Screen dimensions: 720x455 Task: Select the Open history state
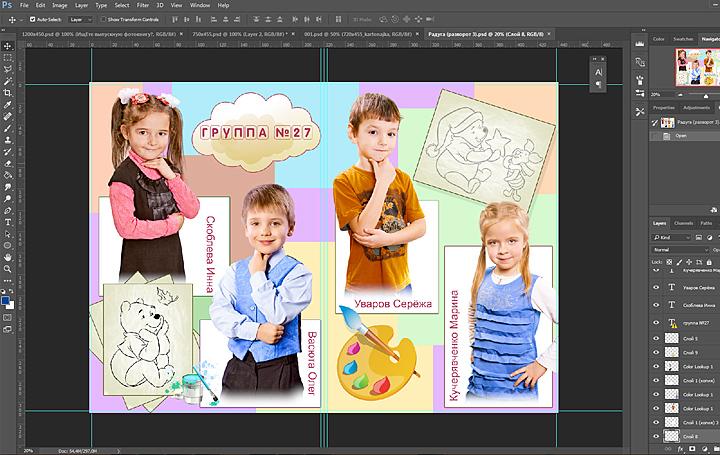click(x=685, y=136)
